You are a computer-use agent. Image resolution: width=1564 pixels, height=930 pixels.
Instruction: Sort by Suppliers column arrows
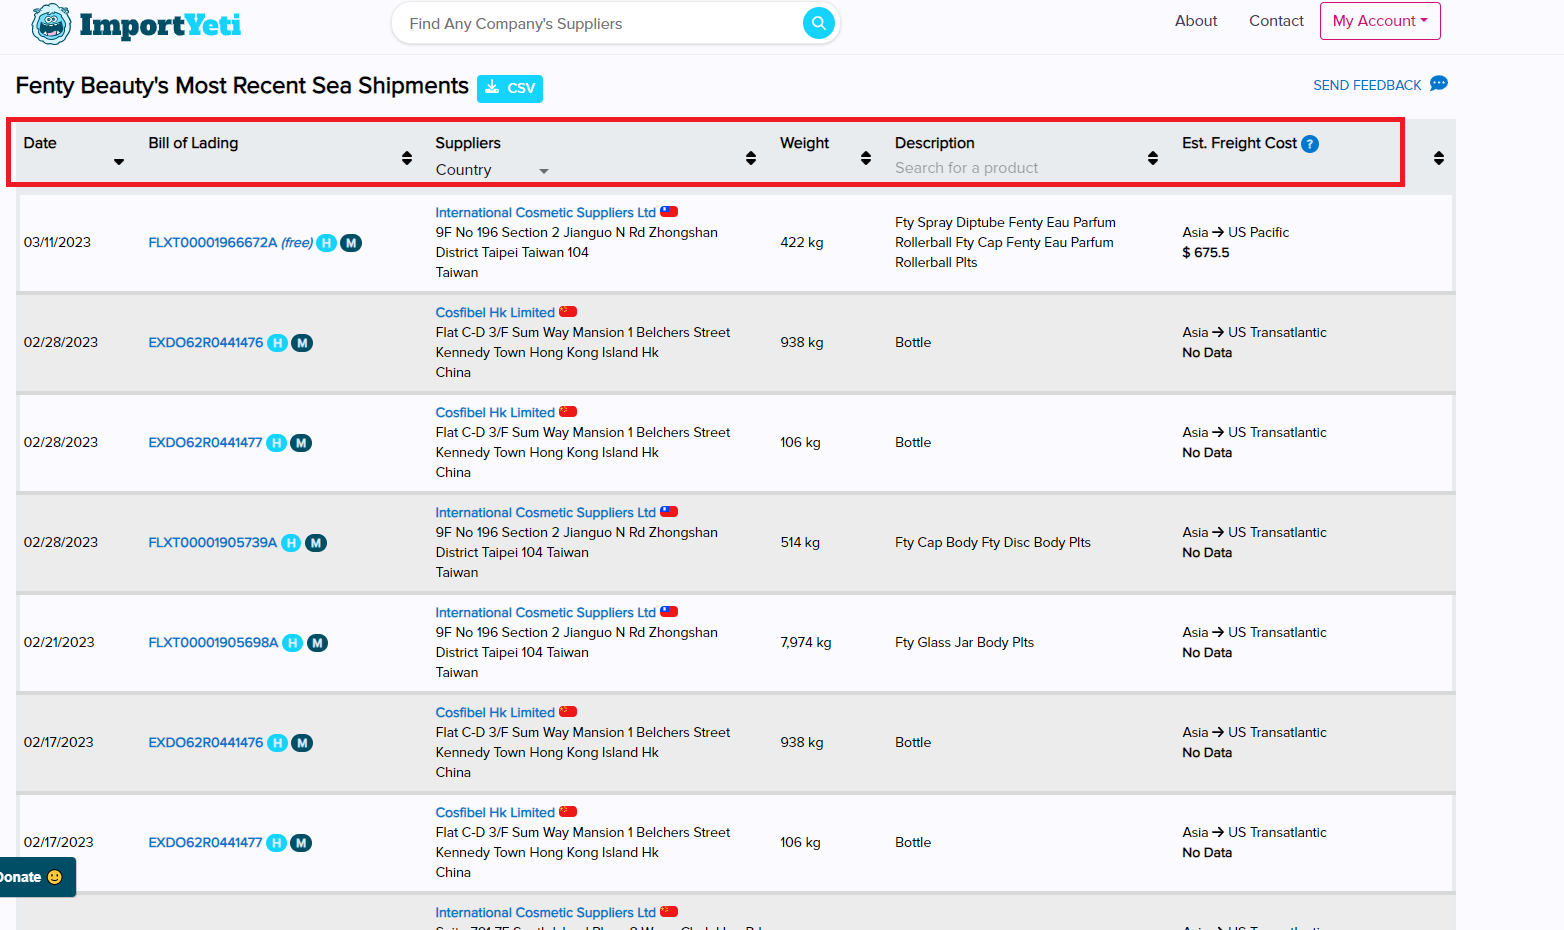coord(751,158)
